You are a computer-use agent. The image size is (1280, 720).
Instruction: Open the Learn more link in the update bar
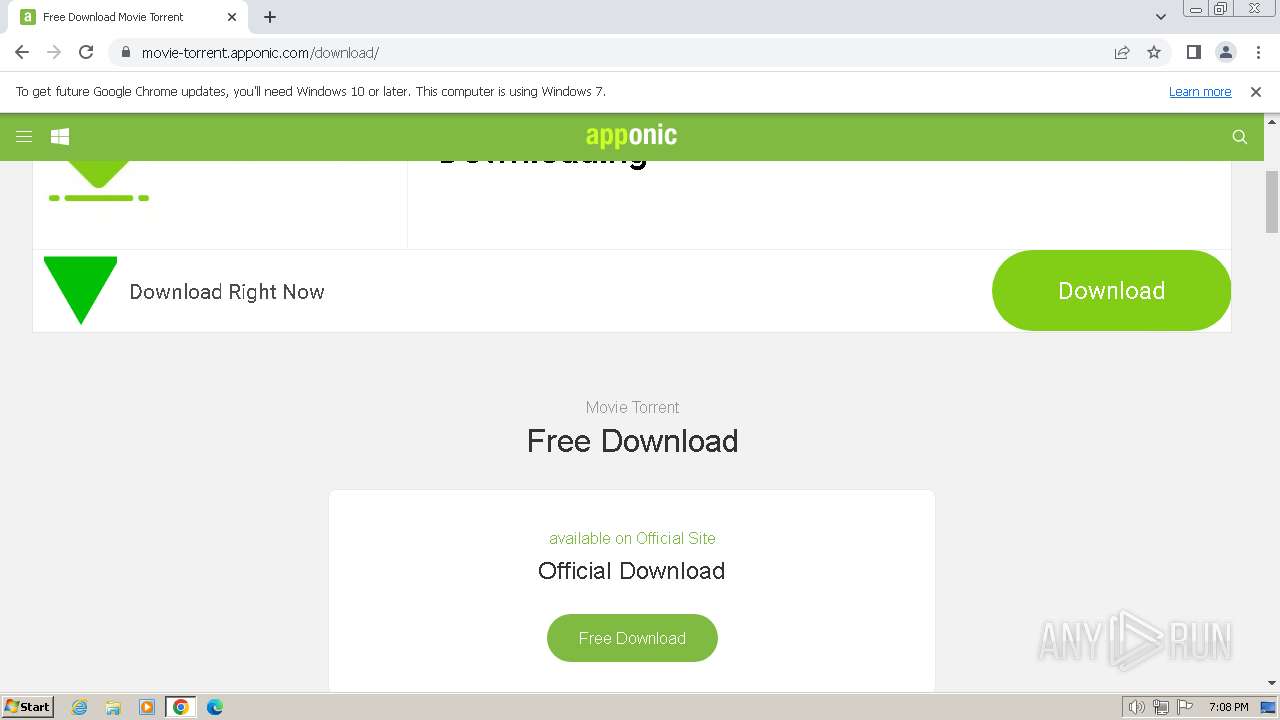click(1200, 92)
